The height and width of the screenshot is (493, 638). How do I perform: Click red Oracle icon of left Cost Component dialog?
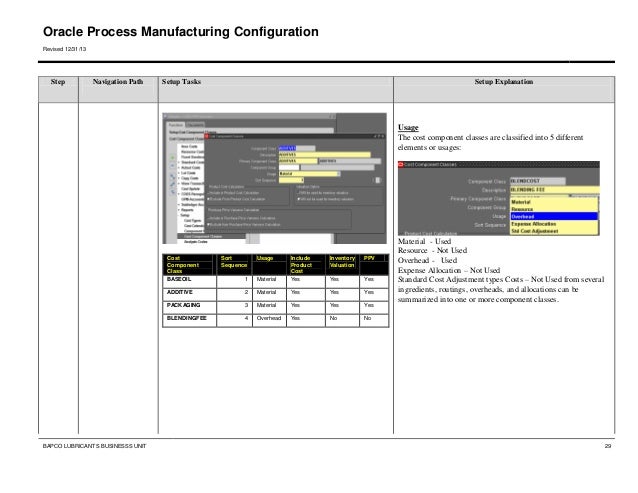207,136
